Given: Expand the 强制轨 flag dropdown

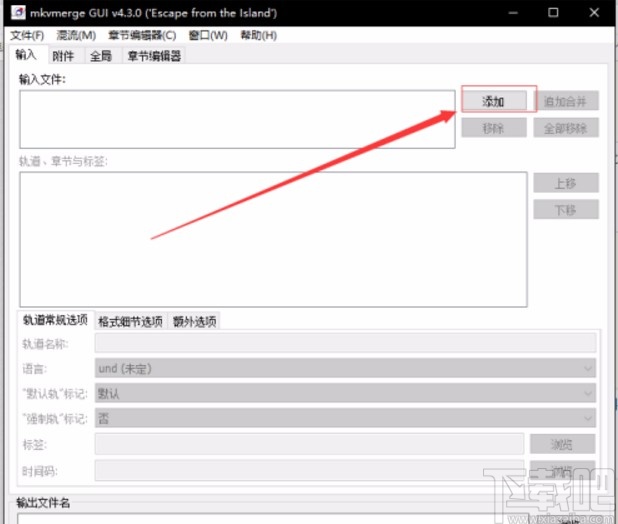Looking at the screenshot, I should coord(345,418).
